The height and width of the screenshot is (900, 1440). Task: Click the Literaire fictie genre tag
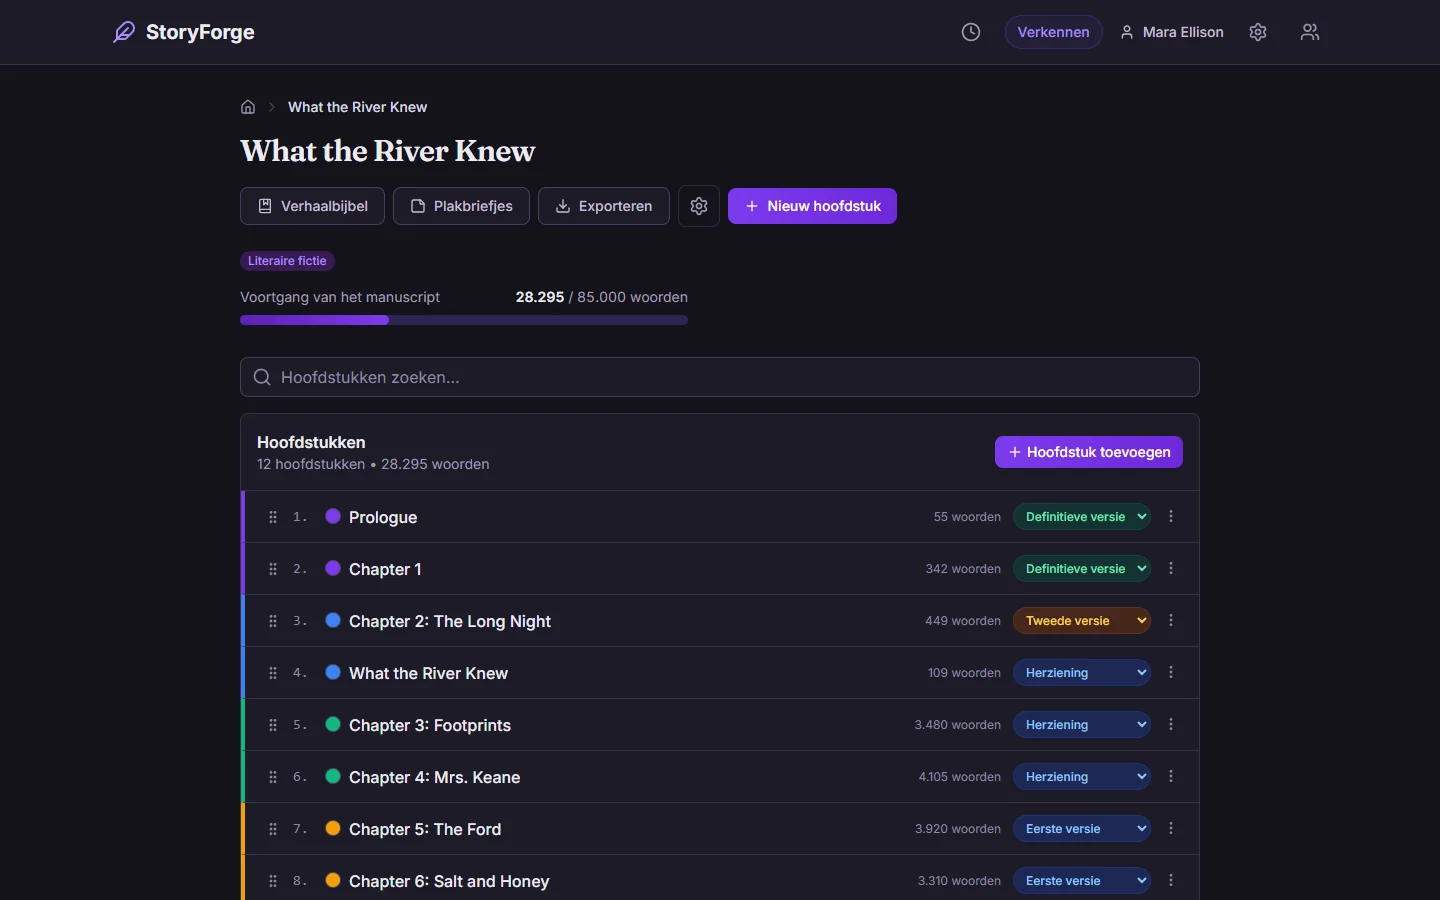tap(287, 261)
